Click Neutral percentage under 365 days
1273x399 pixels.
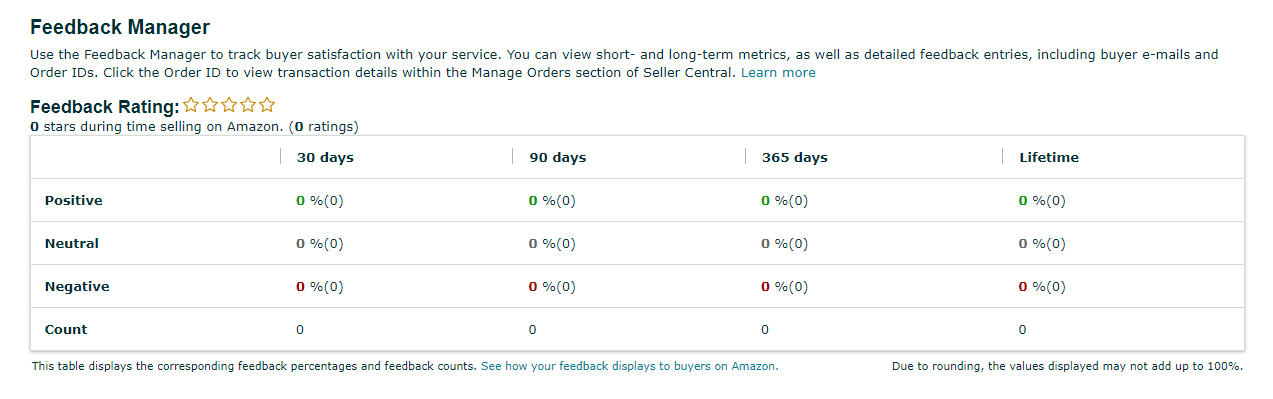pos(785,243)
